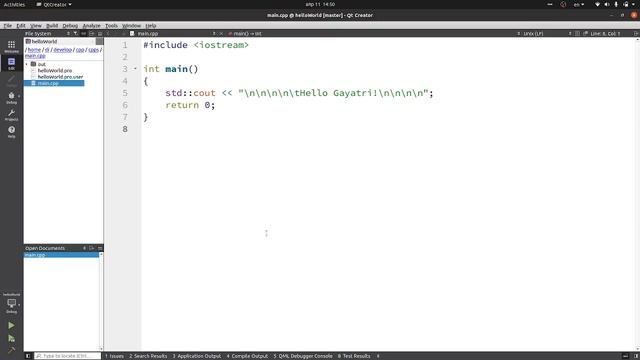Open the Debug mode in sidebar
The height and width of the screenshot is (360, 640).
[x=11, y=98]
